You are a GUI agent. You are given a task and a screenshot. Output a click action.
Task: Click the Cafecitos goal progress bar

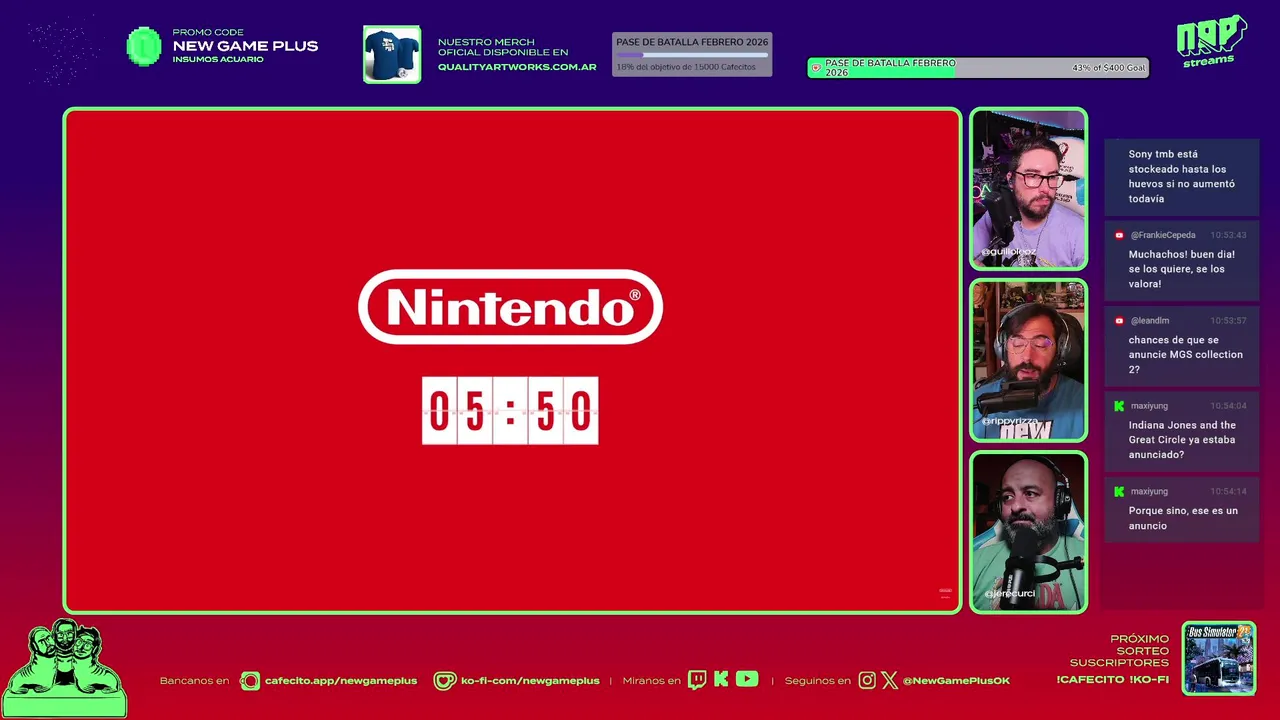pos(692,55)
